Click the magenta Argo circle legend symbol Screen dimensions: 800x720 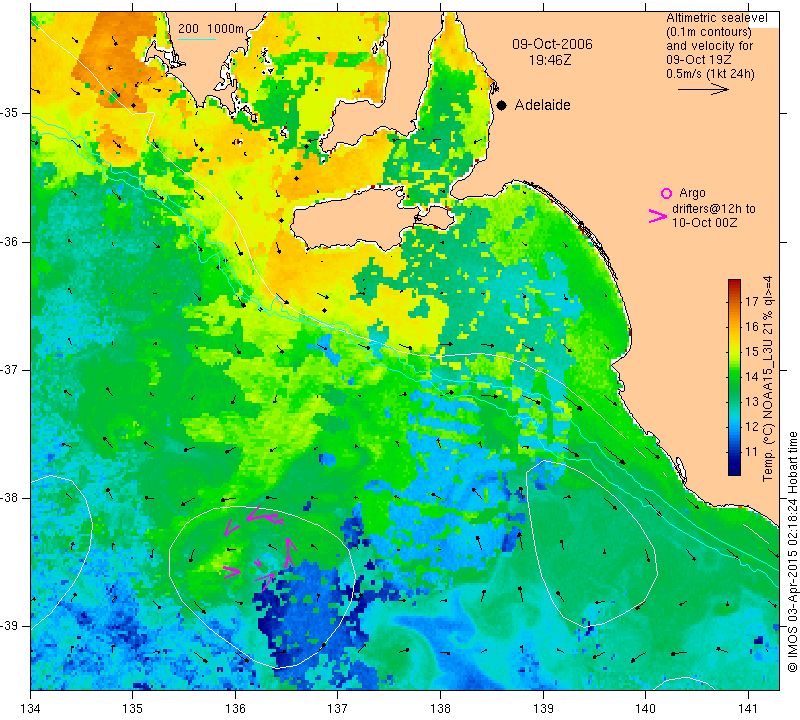666,193
